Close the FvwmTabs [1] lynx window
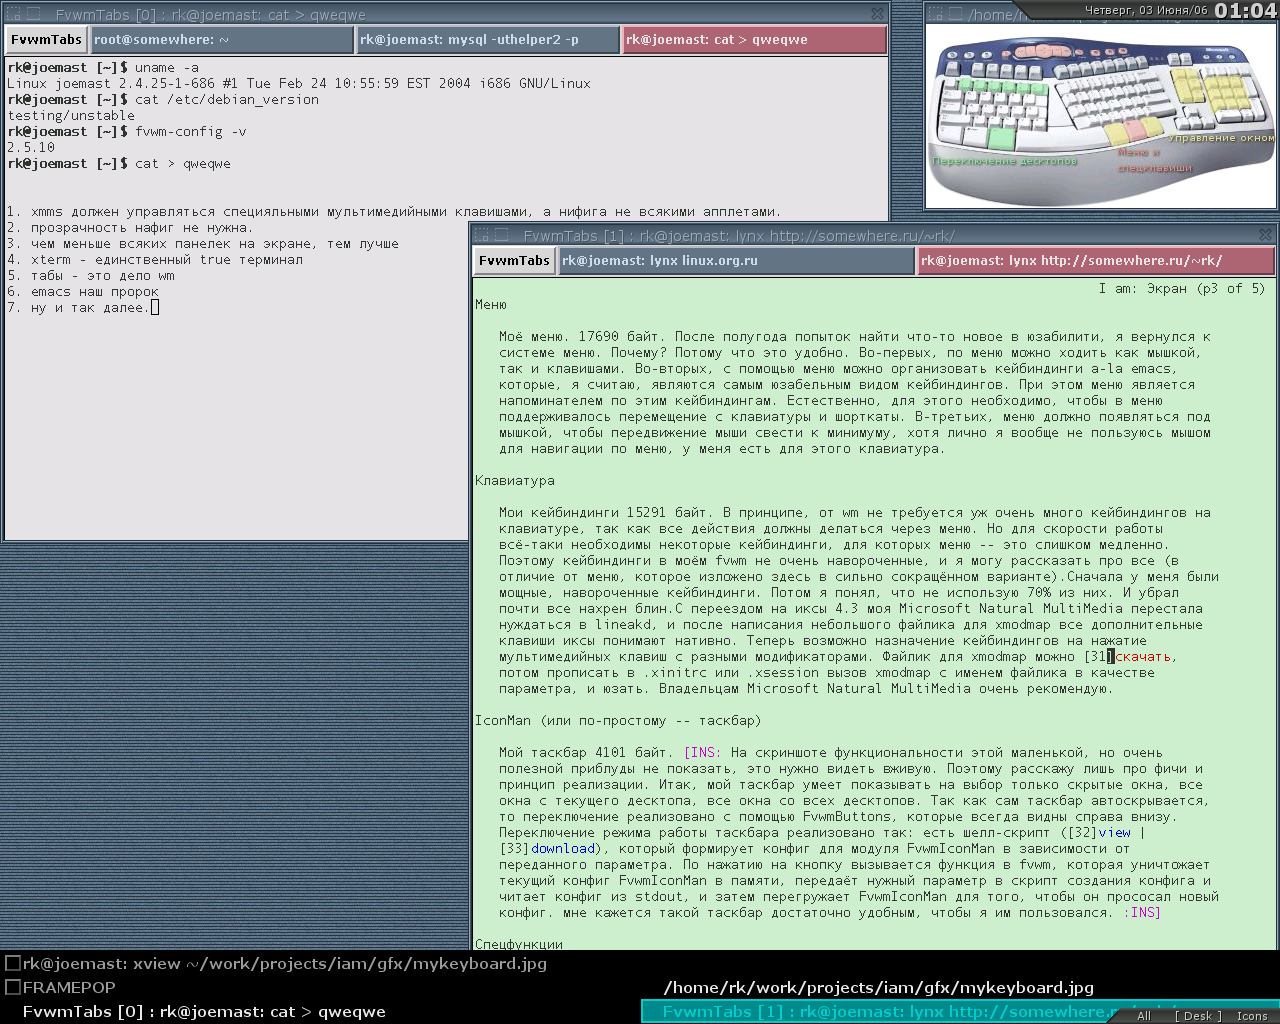This screenshot has width=1280, height=1024. pos(1265,235)
